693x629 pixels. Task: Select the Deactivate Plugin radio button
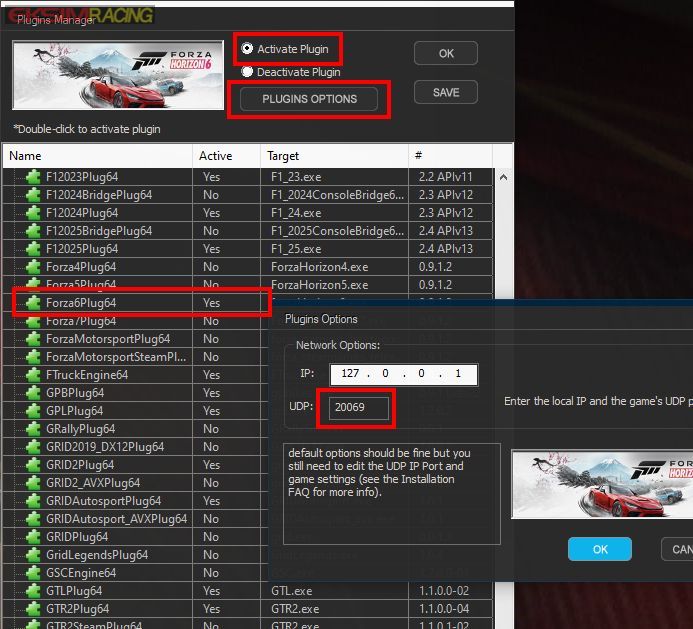point(247,72)
